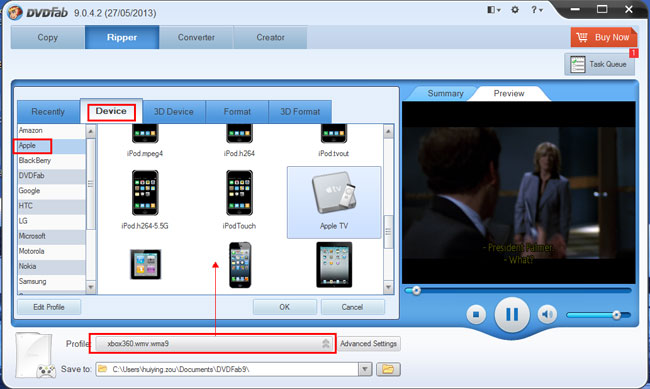Select Samsung in the brand list
650x389 pixels.
pyautogui.click(x=51, y=282)
